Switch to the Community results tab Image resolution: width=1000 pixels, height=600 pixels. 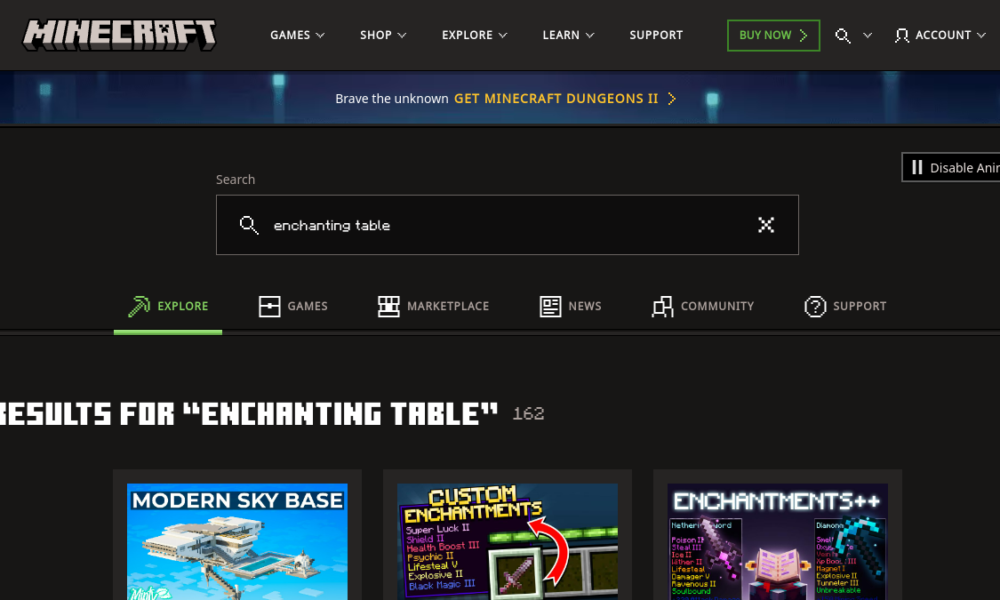703,306
